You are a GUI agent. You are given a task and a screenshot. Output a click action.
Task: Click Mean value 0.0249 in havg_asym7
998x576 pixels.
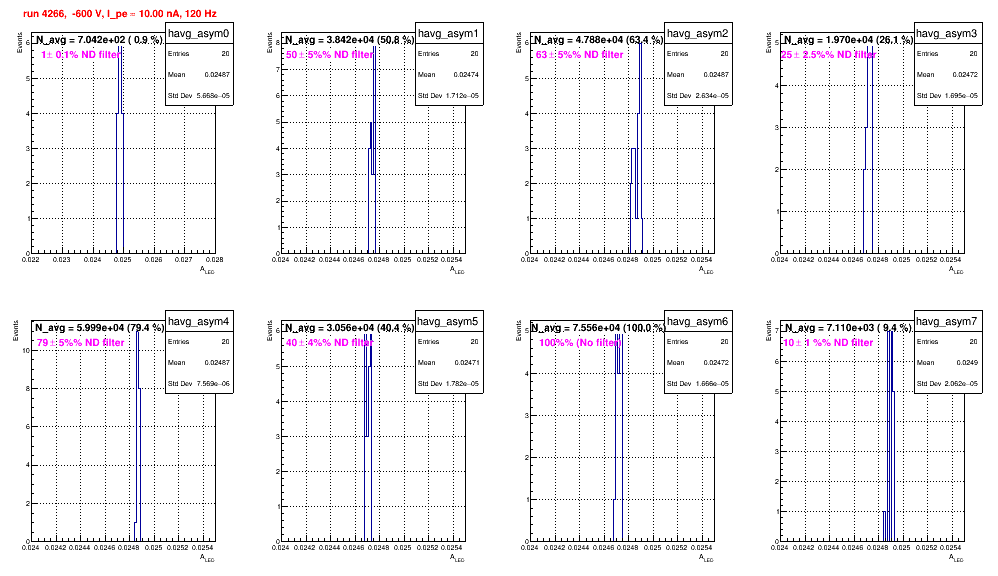tap(967, 362)
